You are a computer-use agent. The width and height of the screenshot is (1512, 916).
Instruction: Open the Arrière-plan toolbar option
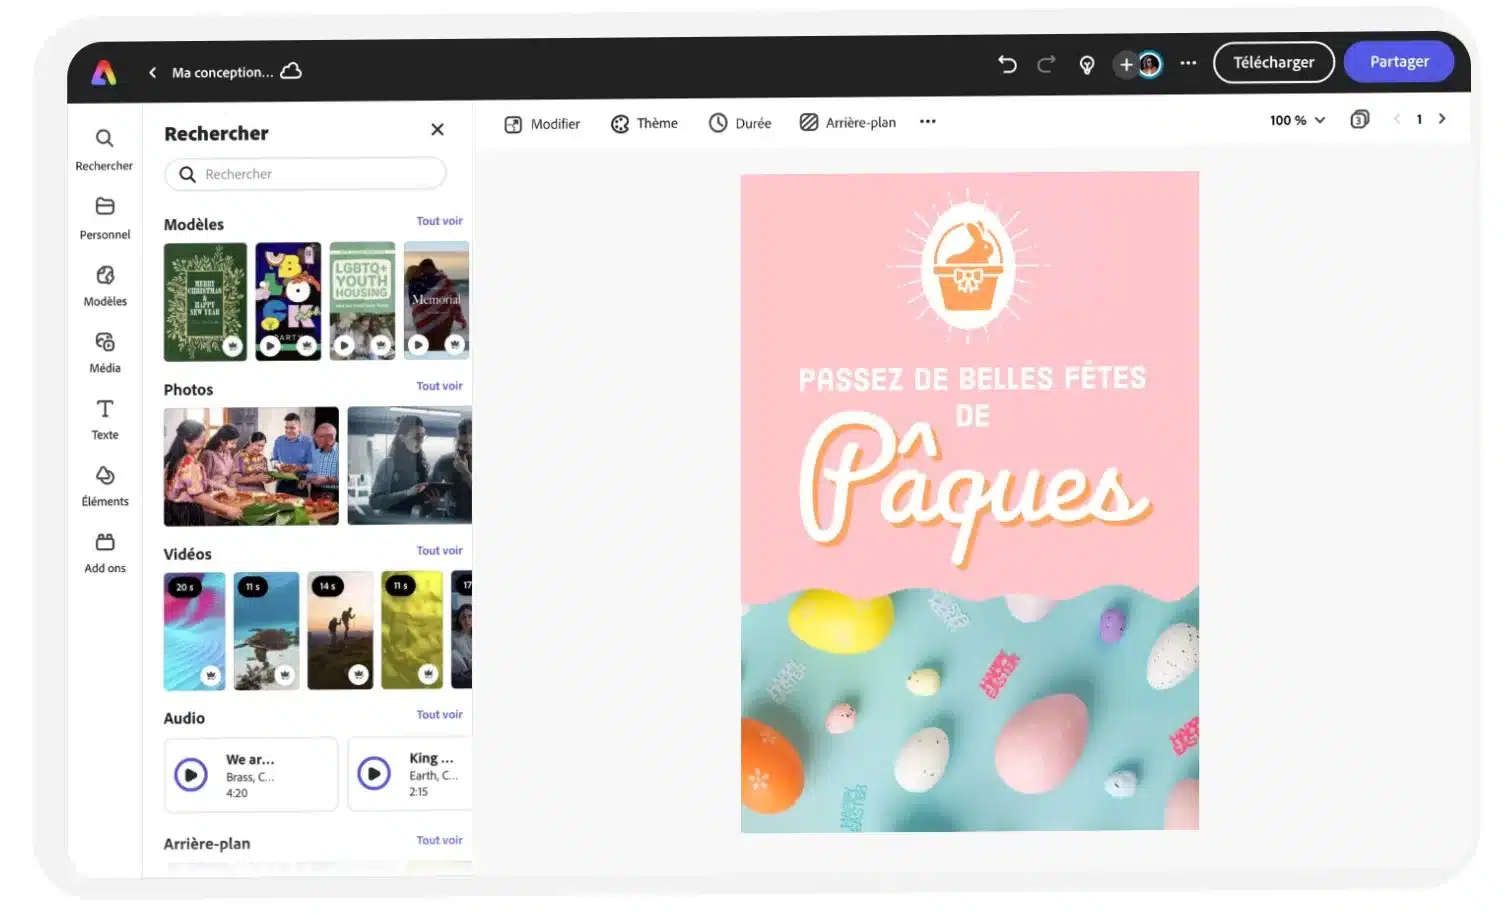click(847, 123)
